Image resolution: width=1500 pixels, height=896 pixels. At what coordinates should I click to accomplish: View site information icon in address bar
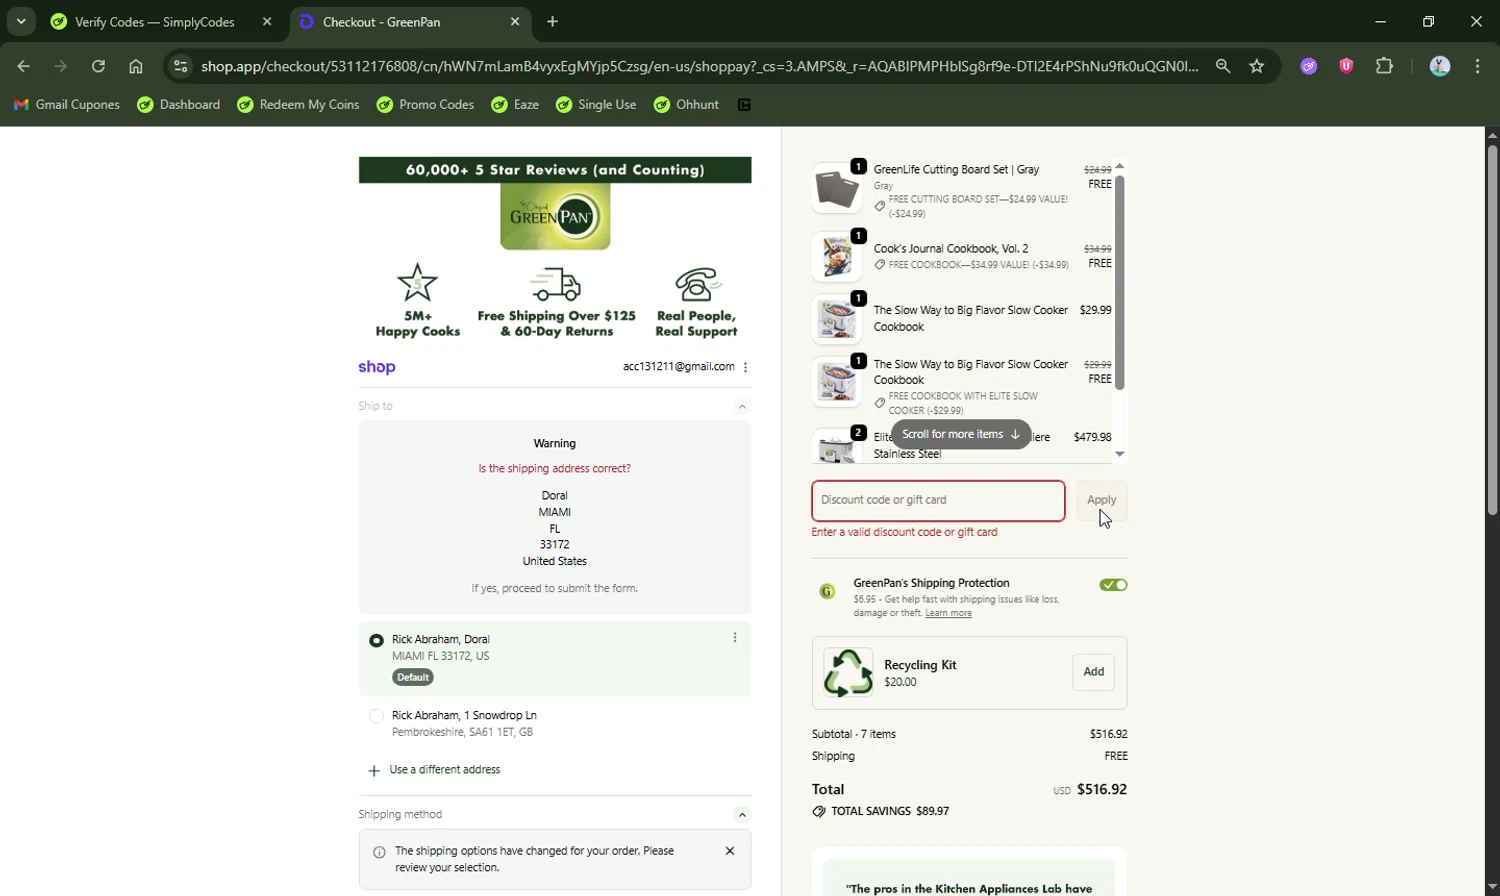180,66
